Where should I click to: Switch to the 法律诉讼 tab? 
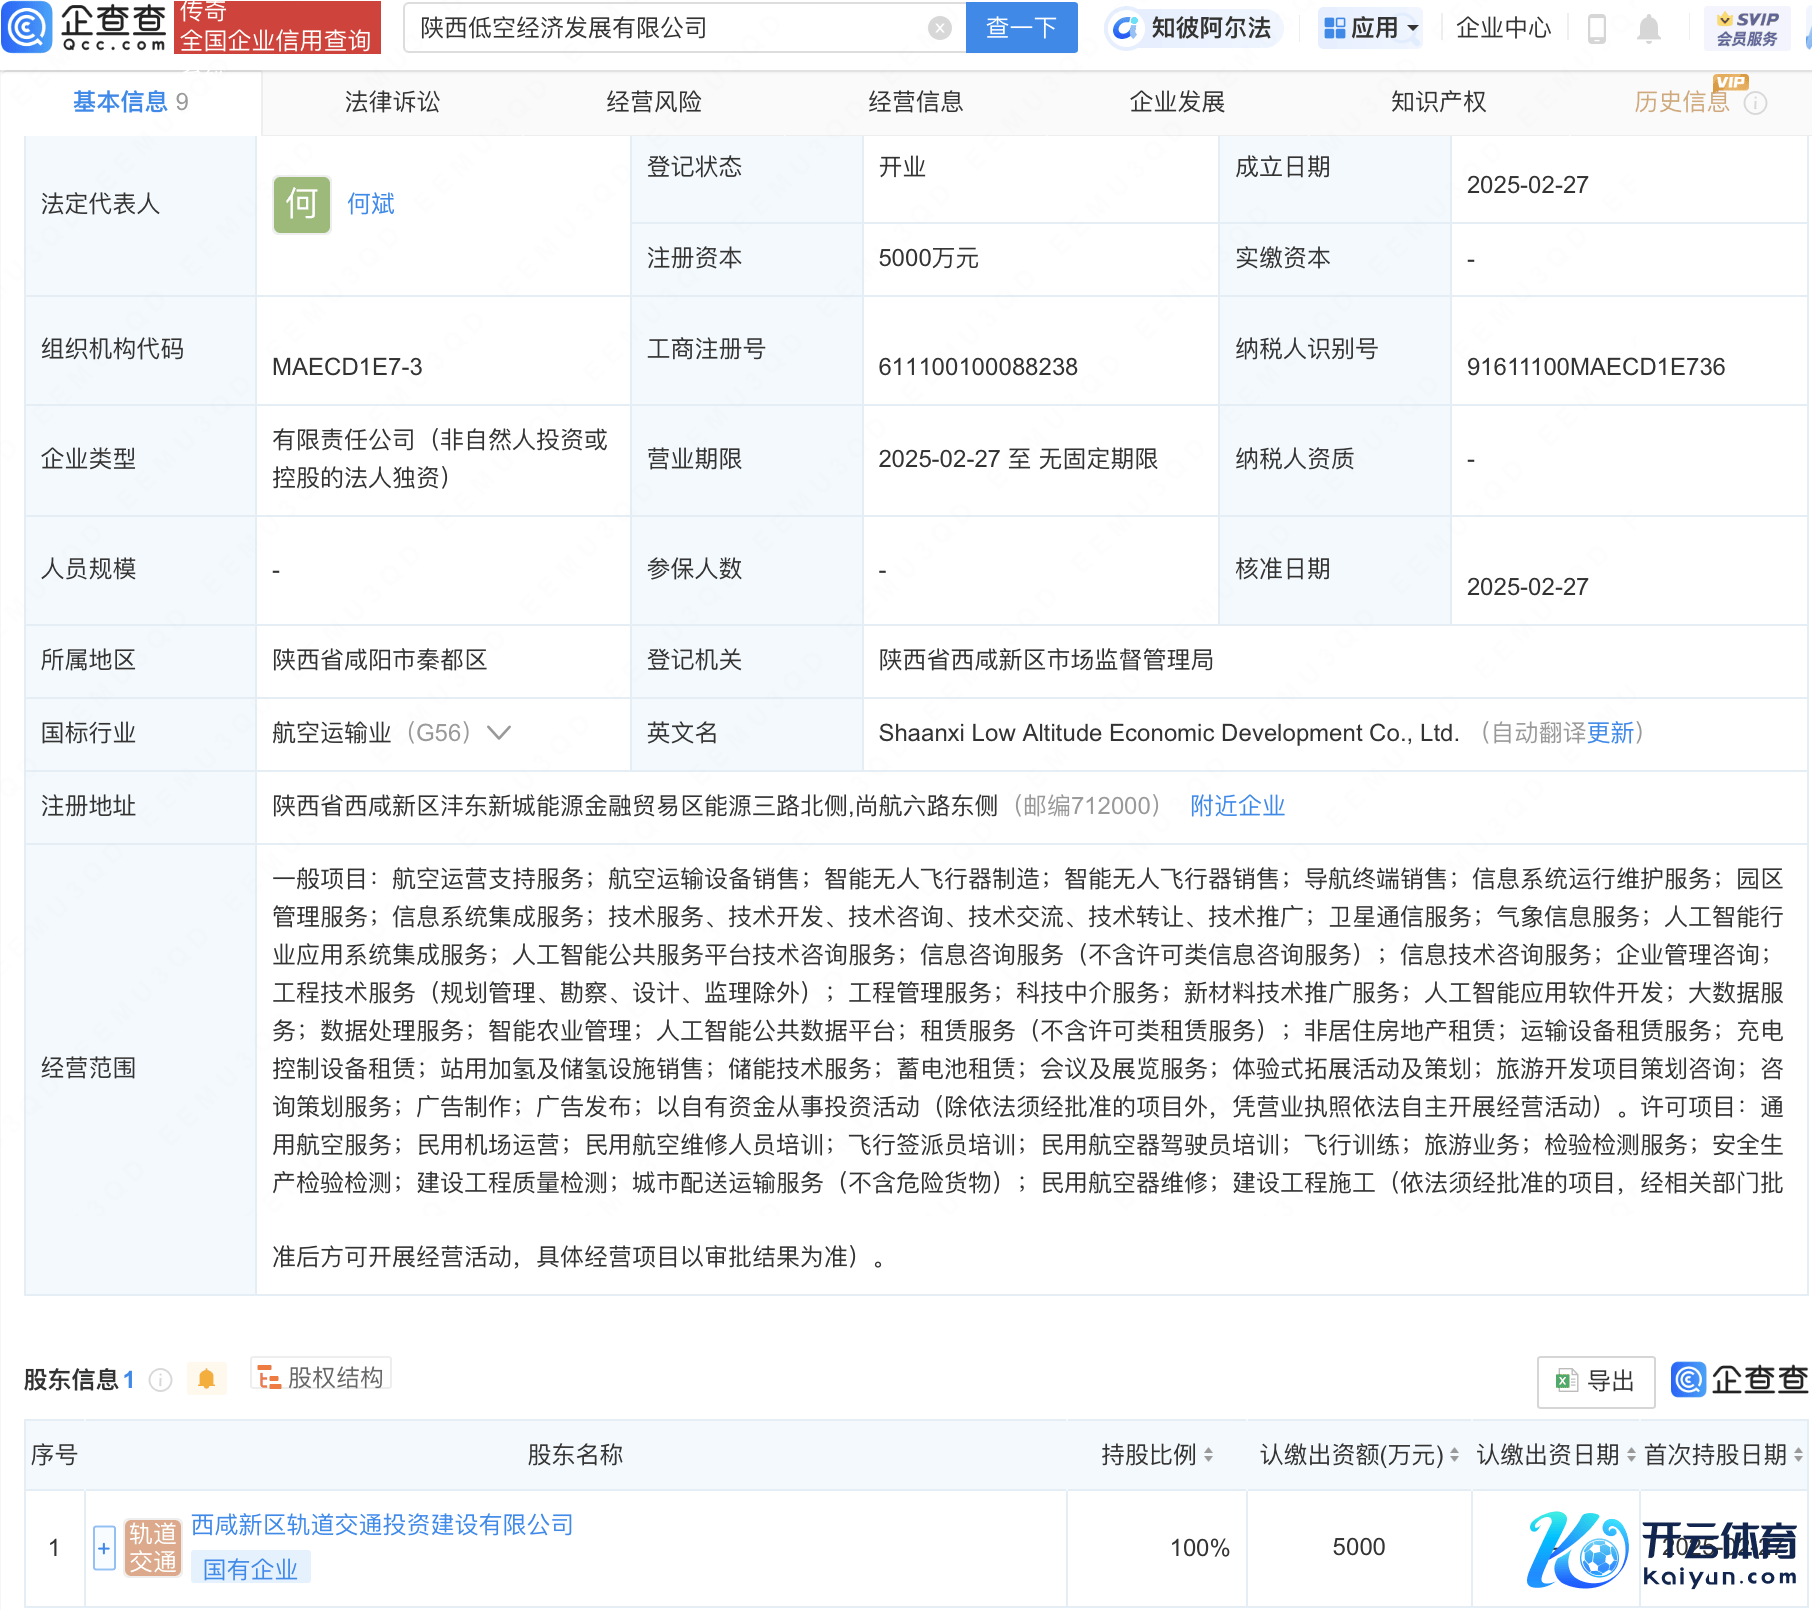(x=392, y=102)
